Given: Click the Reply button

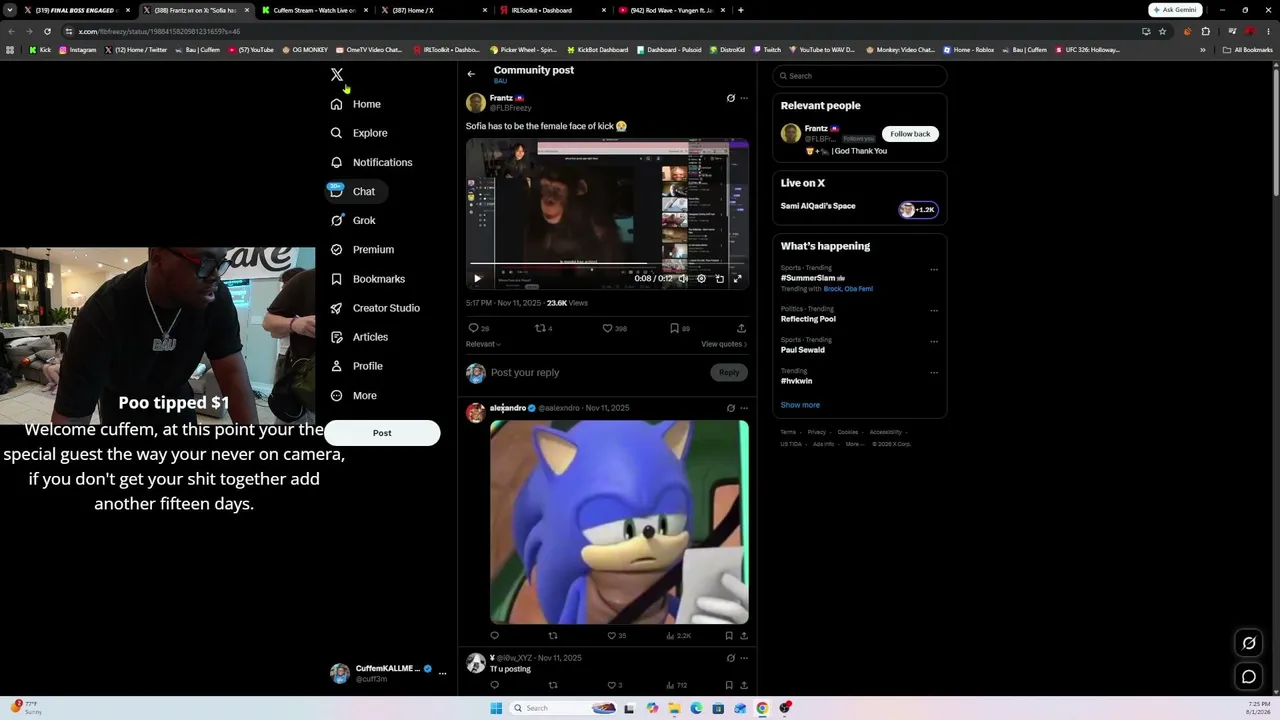Looking at the screenshot, I should pyautogui.click(x=729, y=372).
